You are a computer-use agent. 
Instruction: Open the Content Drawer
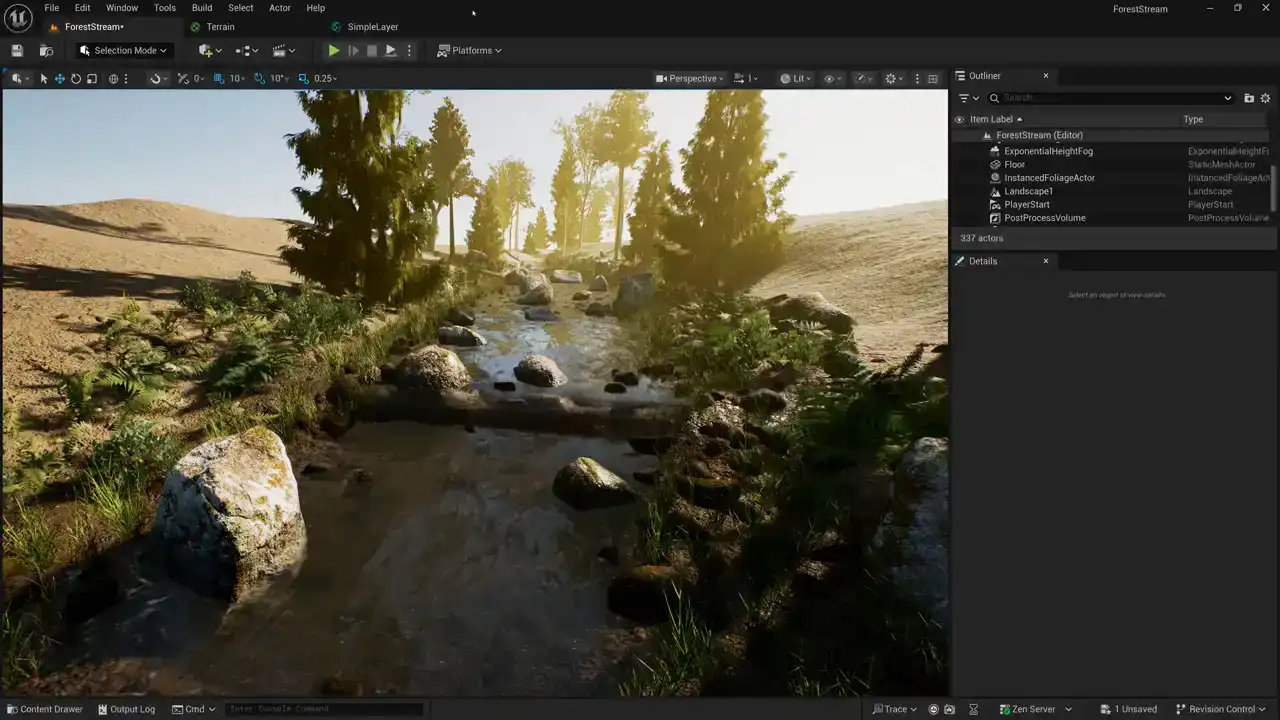[44, 709]
